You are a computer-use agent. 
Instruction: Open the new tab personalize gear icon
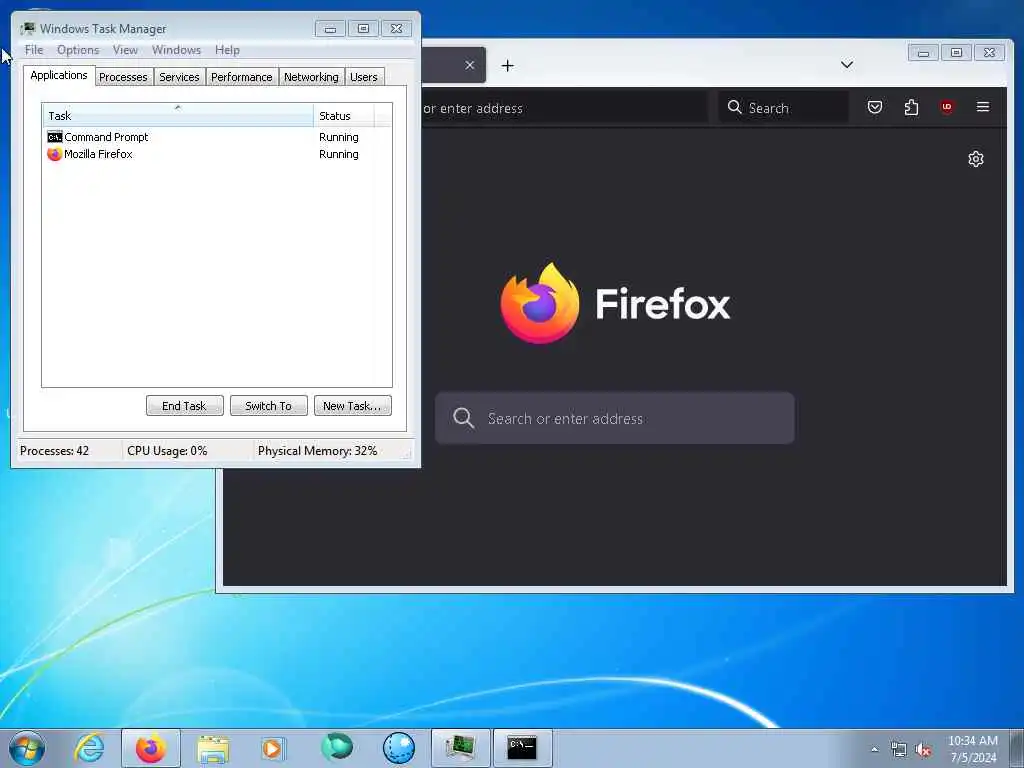click(x=975, y=159)
